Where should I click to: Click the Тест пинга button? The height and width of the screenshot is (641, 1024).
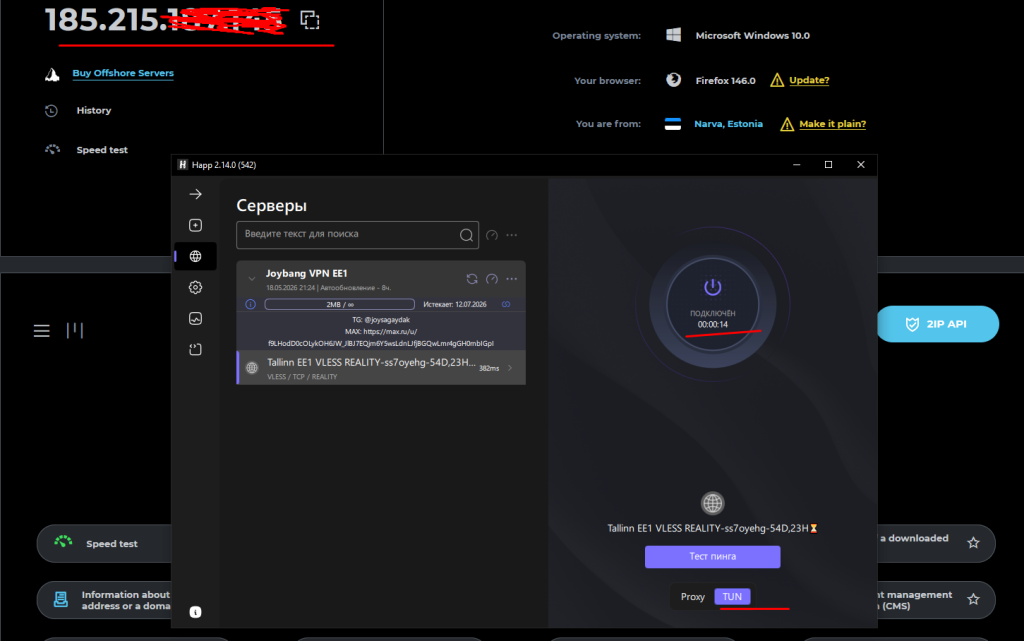click(x=712, y=556)
